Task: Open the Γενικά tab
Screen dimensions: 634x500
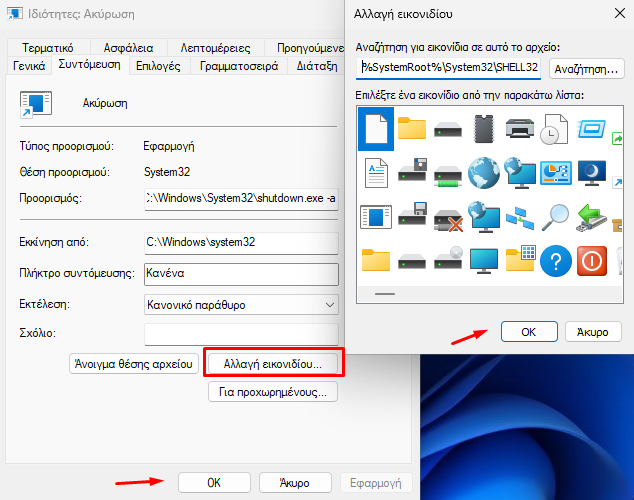Action: pyautogui.click(x=29, y=66)
